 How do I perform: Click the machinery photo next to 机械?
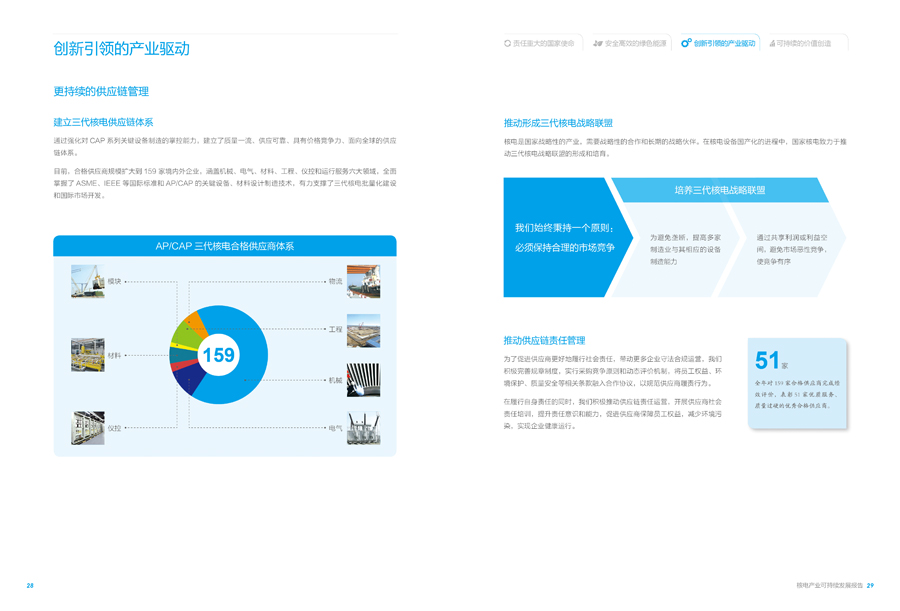pyautogui.click(x=363, y=380)
